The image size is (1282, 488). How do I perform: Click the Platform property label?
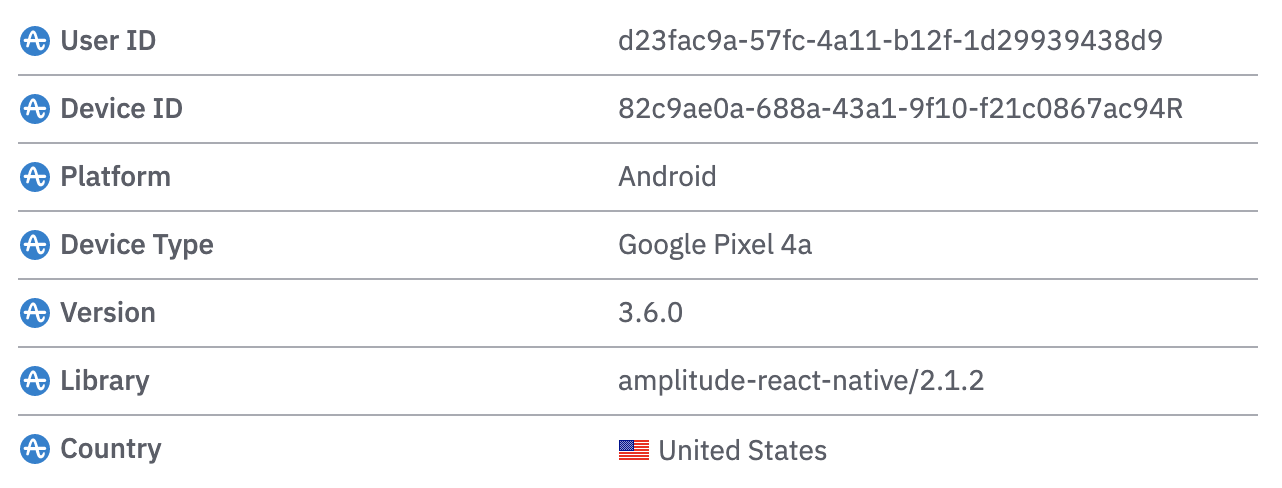pyautogui.click(x=116, y=177)
